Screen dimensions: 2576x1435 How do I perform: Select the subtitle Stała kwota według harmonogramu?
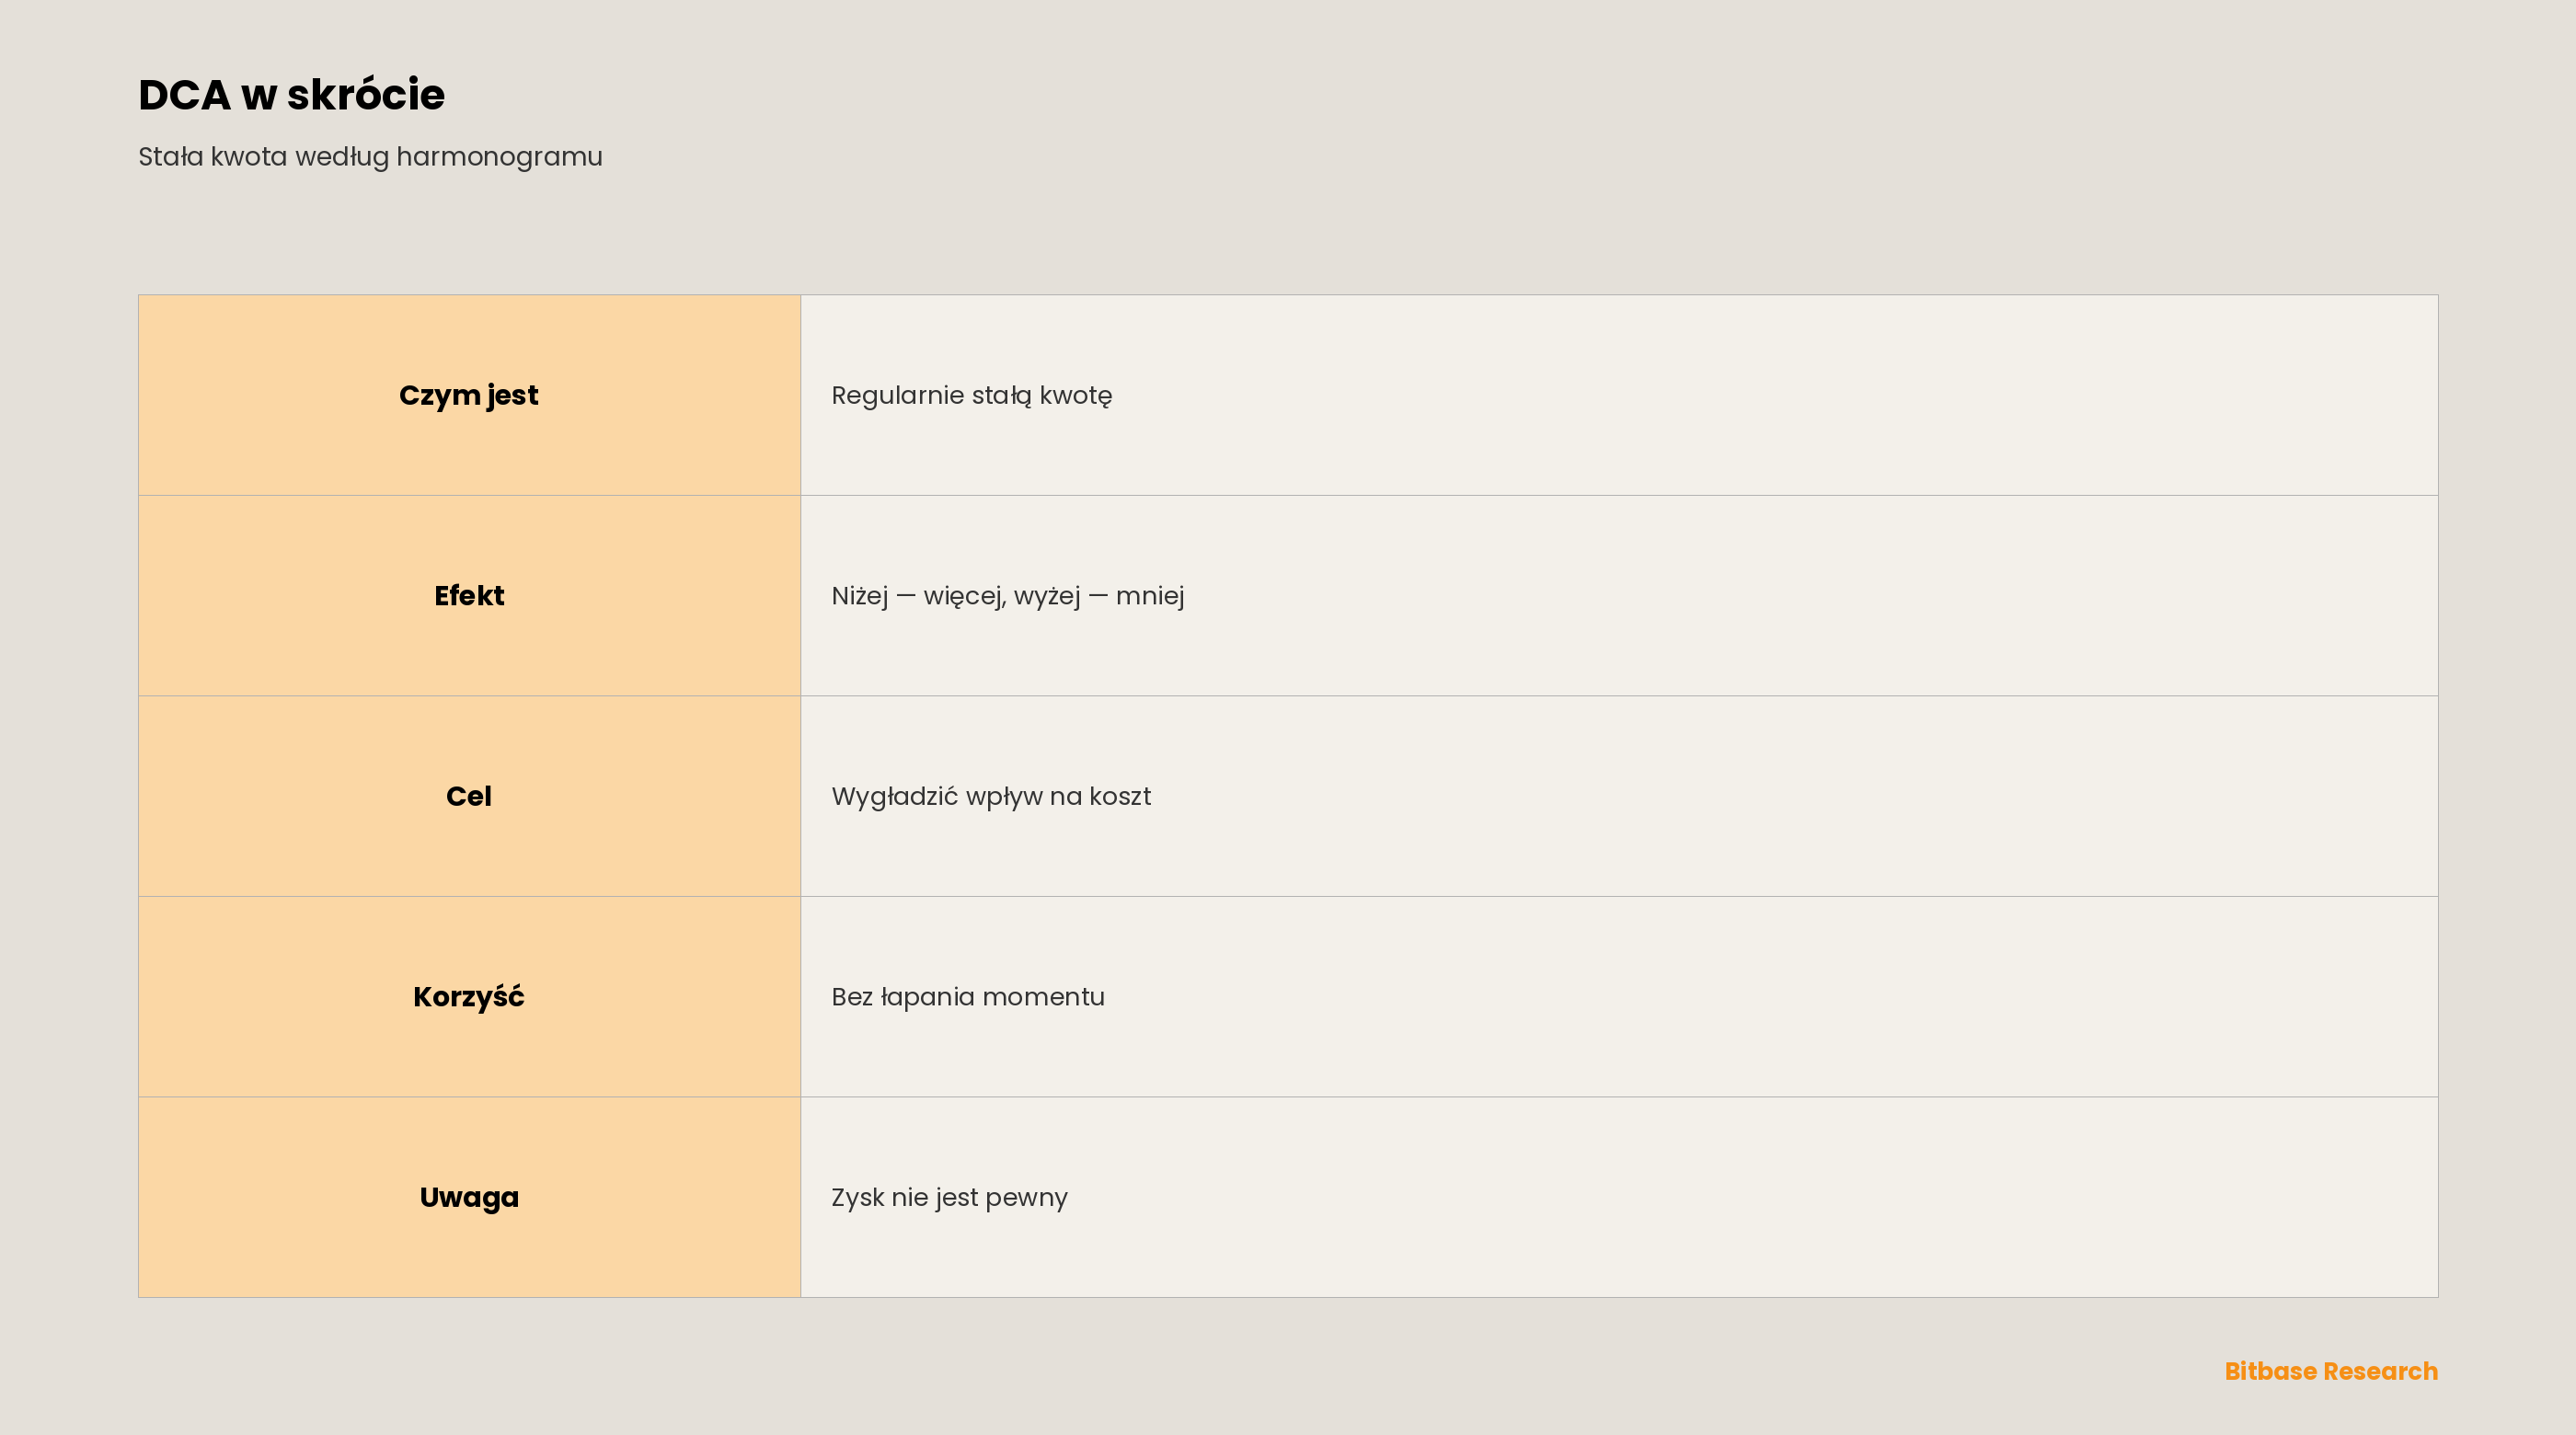(370, 158)
